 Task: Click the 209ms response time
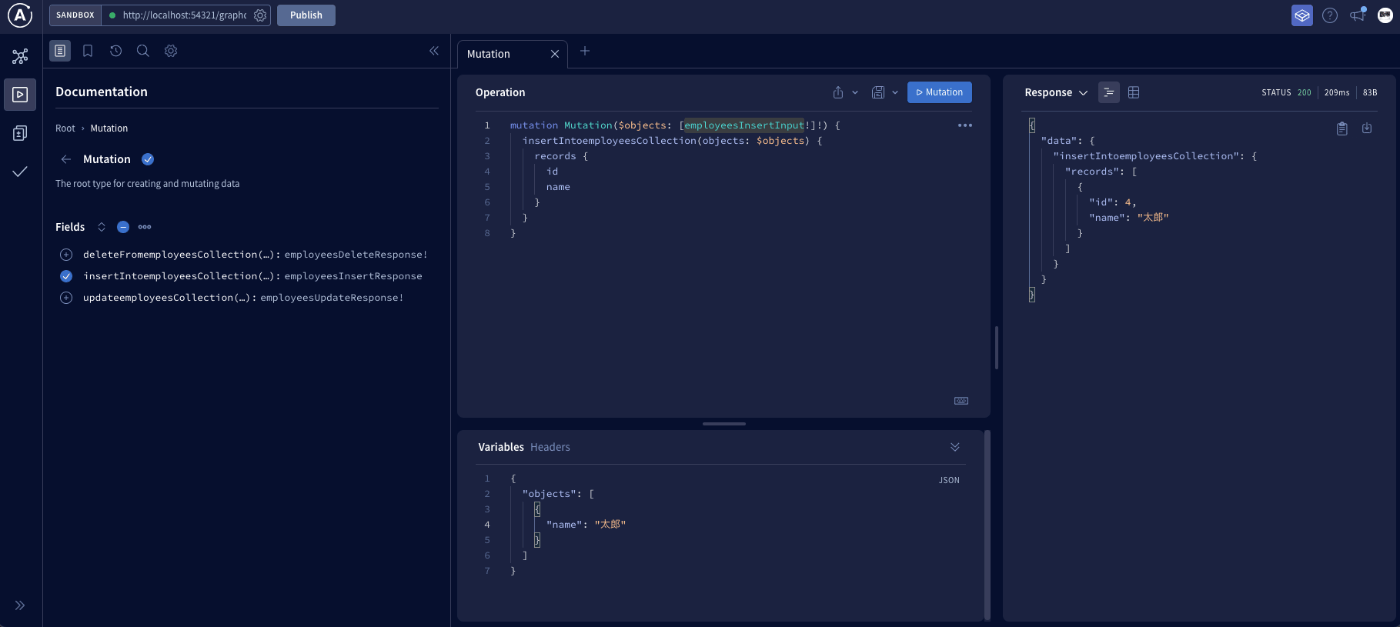tap(1337, 92)
